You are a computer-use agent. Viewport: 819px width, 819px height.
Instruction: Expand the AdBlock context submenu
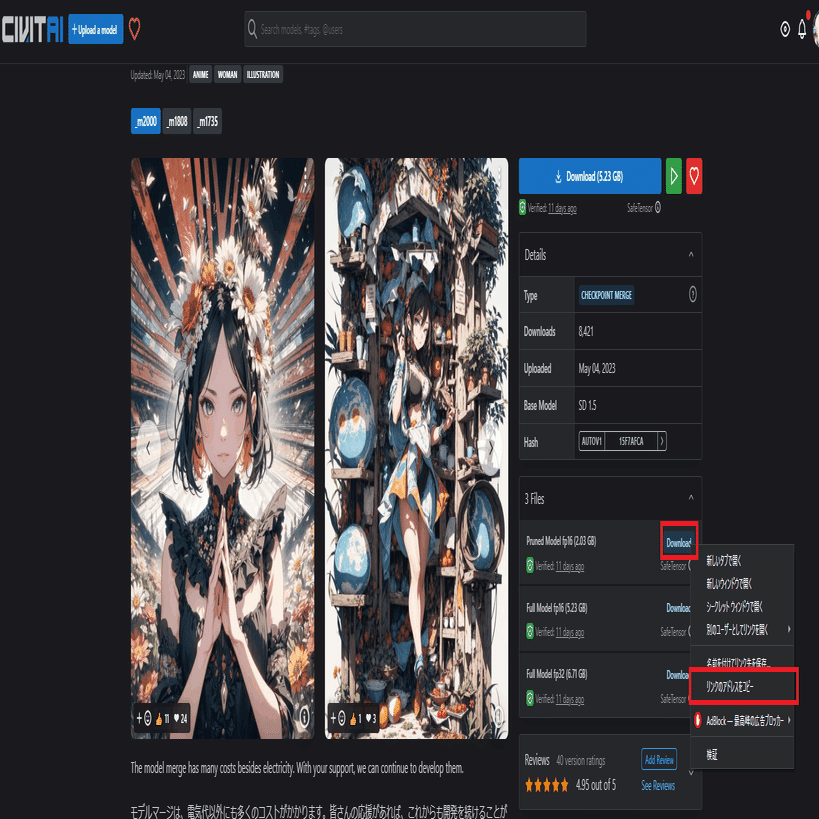pyautogui.click(x=789, y=720)
